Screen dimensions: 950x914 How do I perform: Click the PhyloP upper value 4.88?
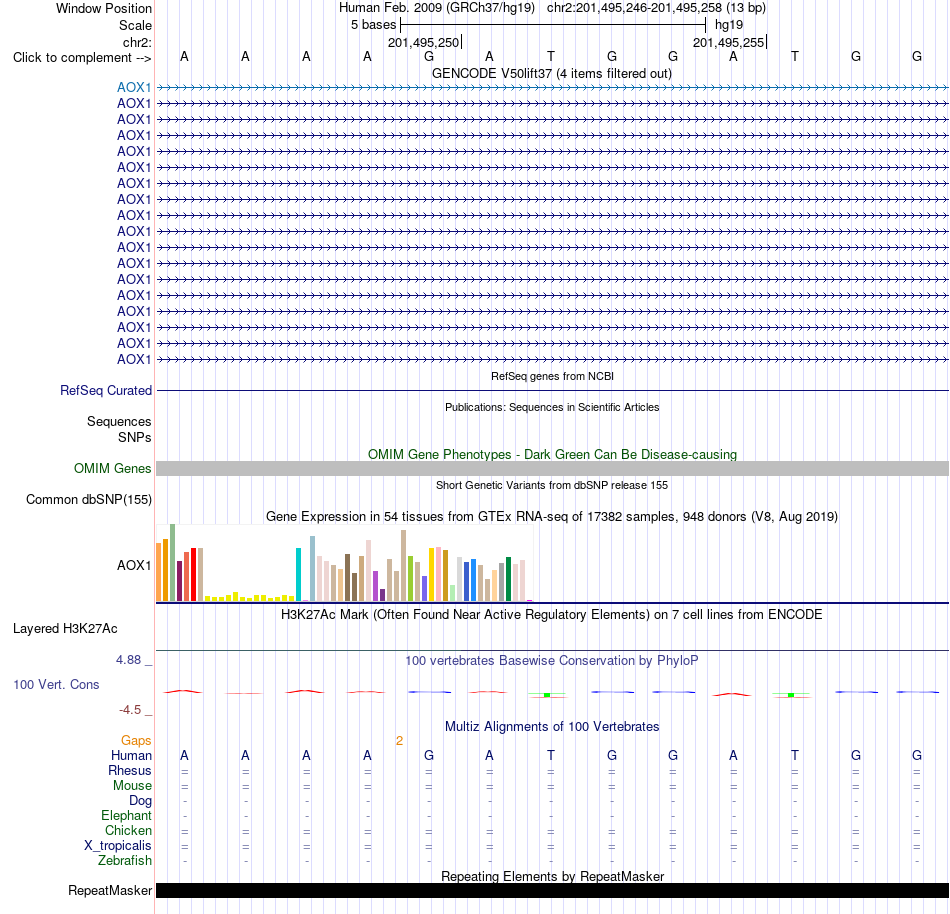click(128, 660)
